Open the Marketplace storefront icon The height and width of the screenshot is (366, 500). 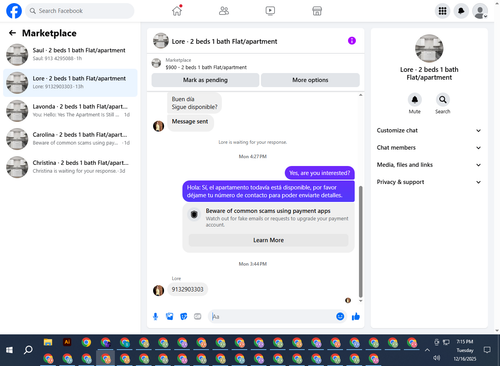click(x=317, y=11)
